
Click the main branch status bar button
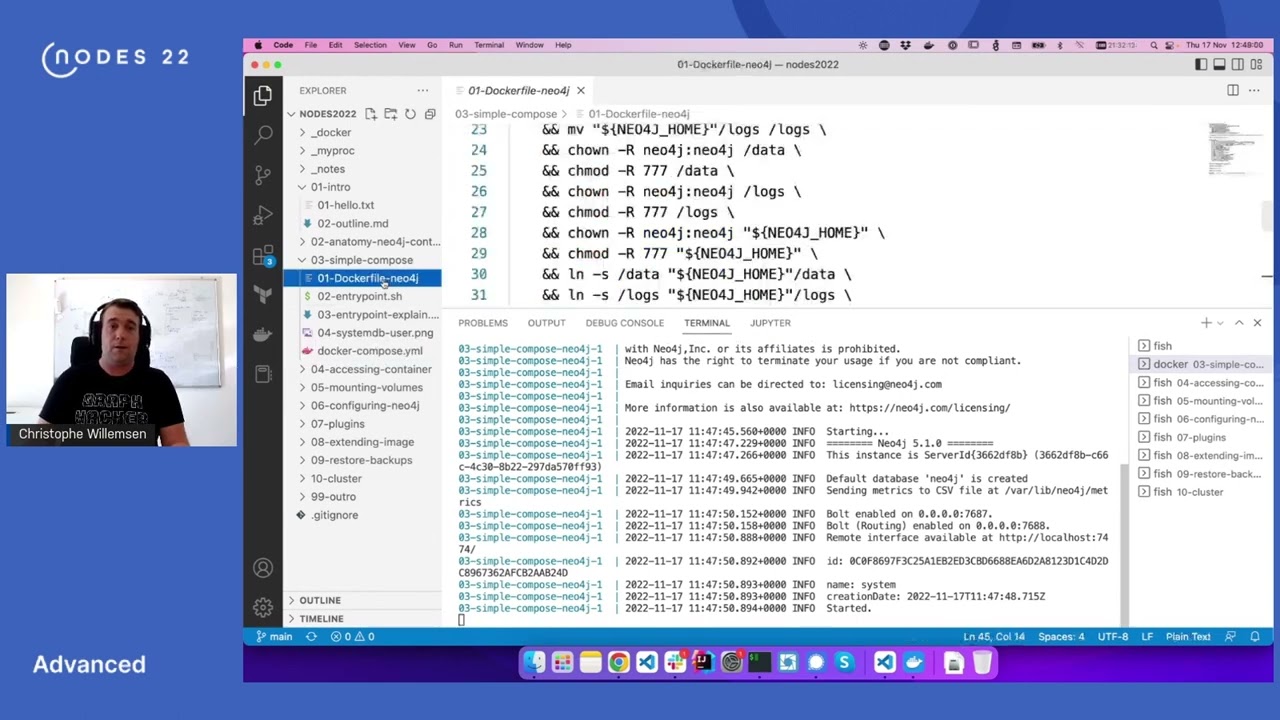(274, 636)
